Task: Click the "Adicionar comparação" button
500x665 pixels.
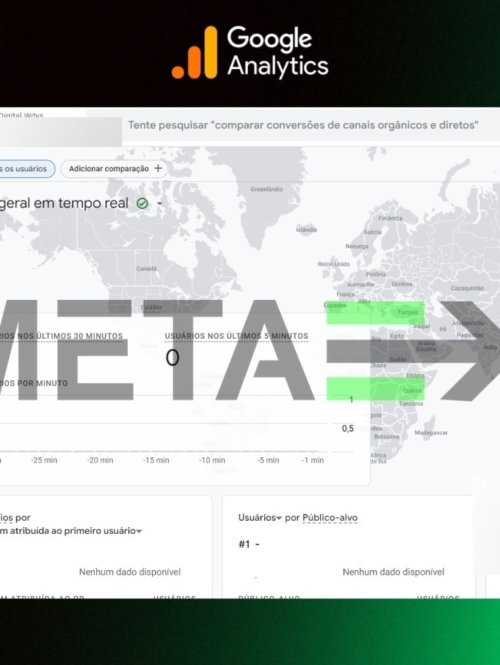Action: 114,169
